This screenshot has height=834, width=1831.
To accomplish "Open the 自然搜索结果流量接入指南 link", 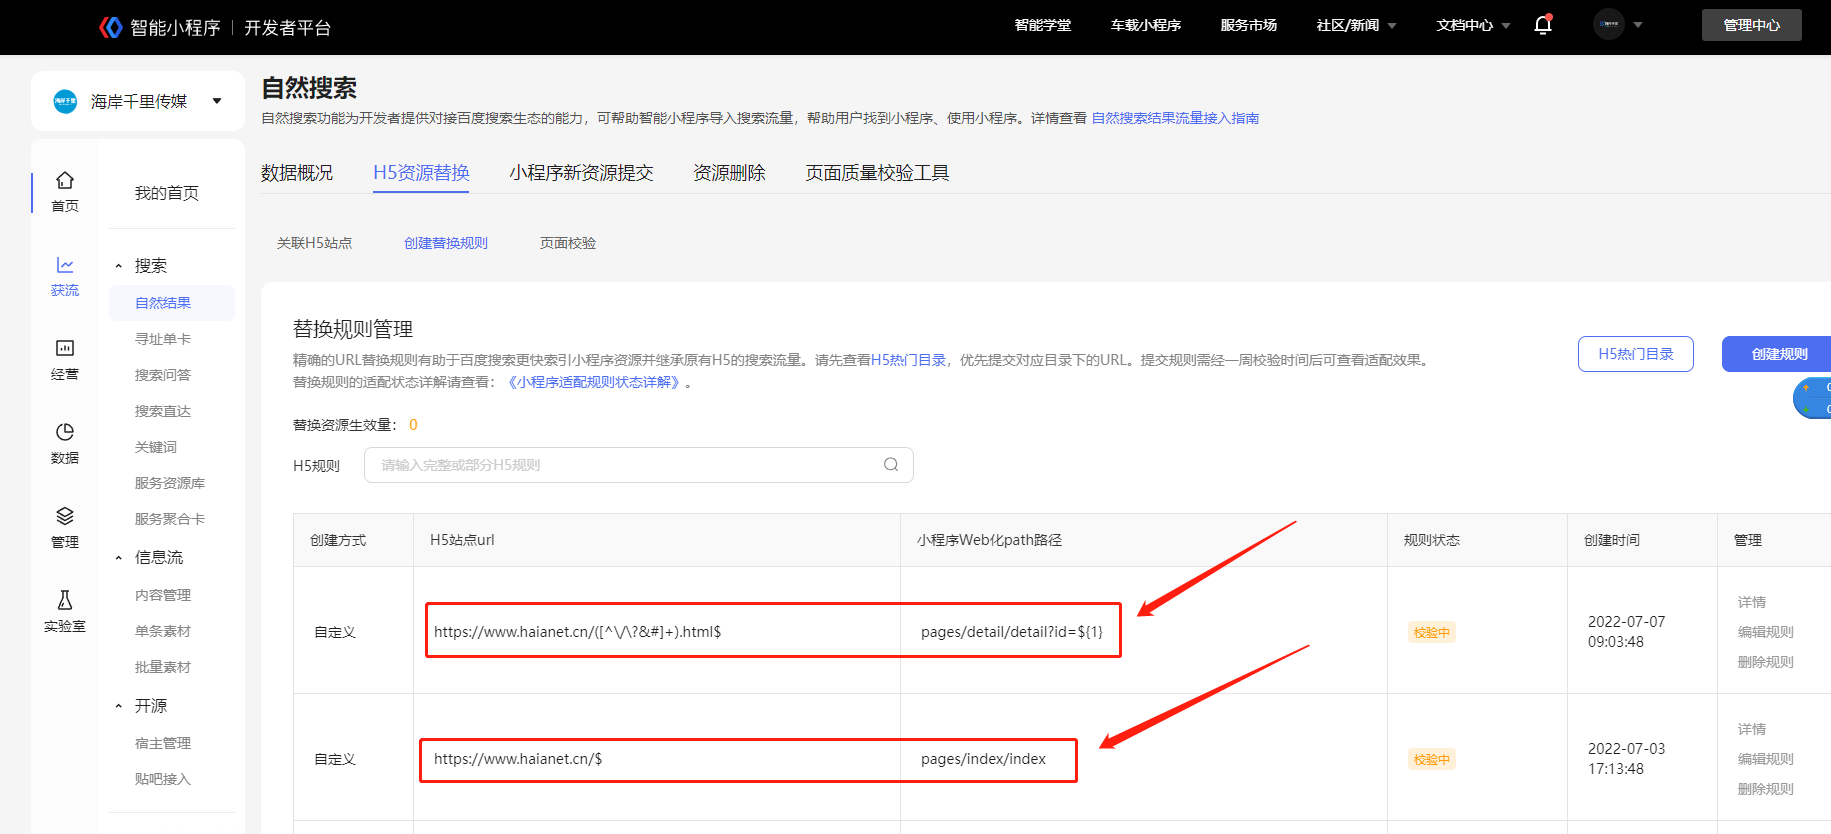I will coord(1175,118).
